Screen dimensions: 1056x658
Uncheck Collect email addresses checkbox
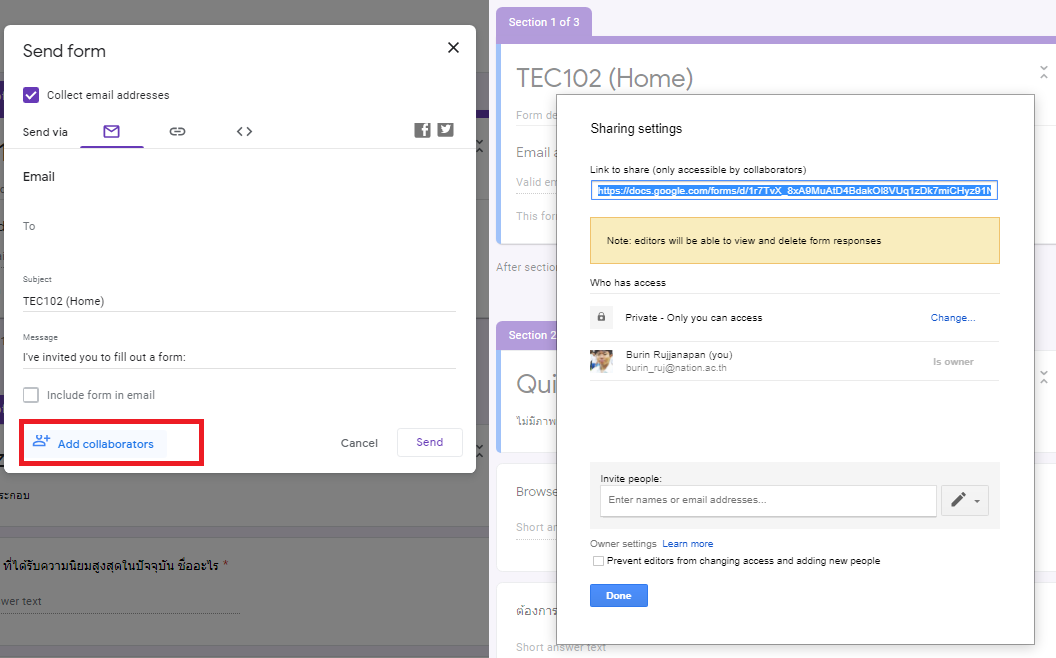(x=31, y=95)
